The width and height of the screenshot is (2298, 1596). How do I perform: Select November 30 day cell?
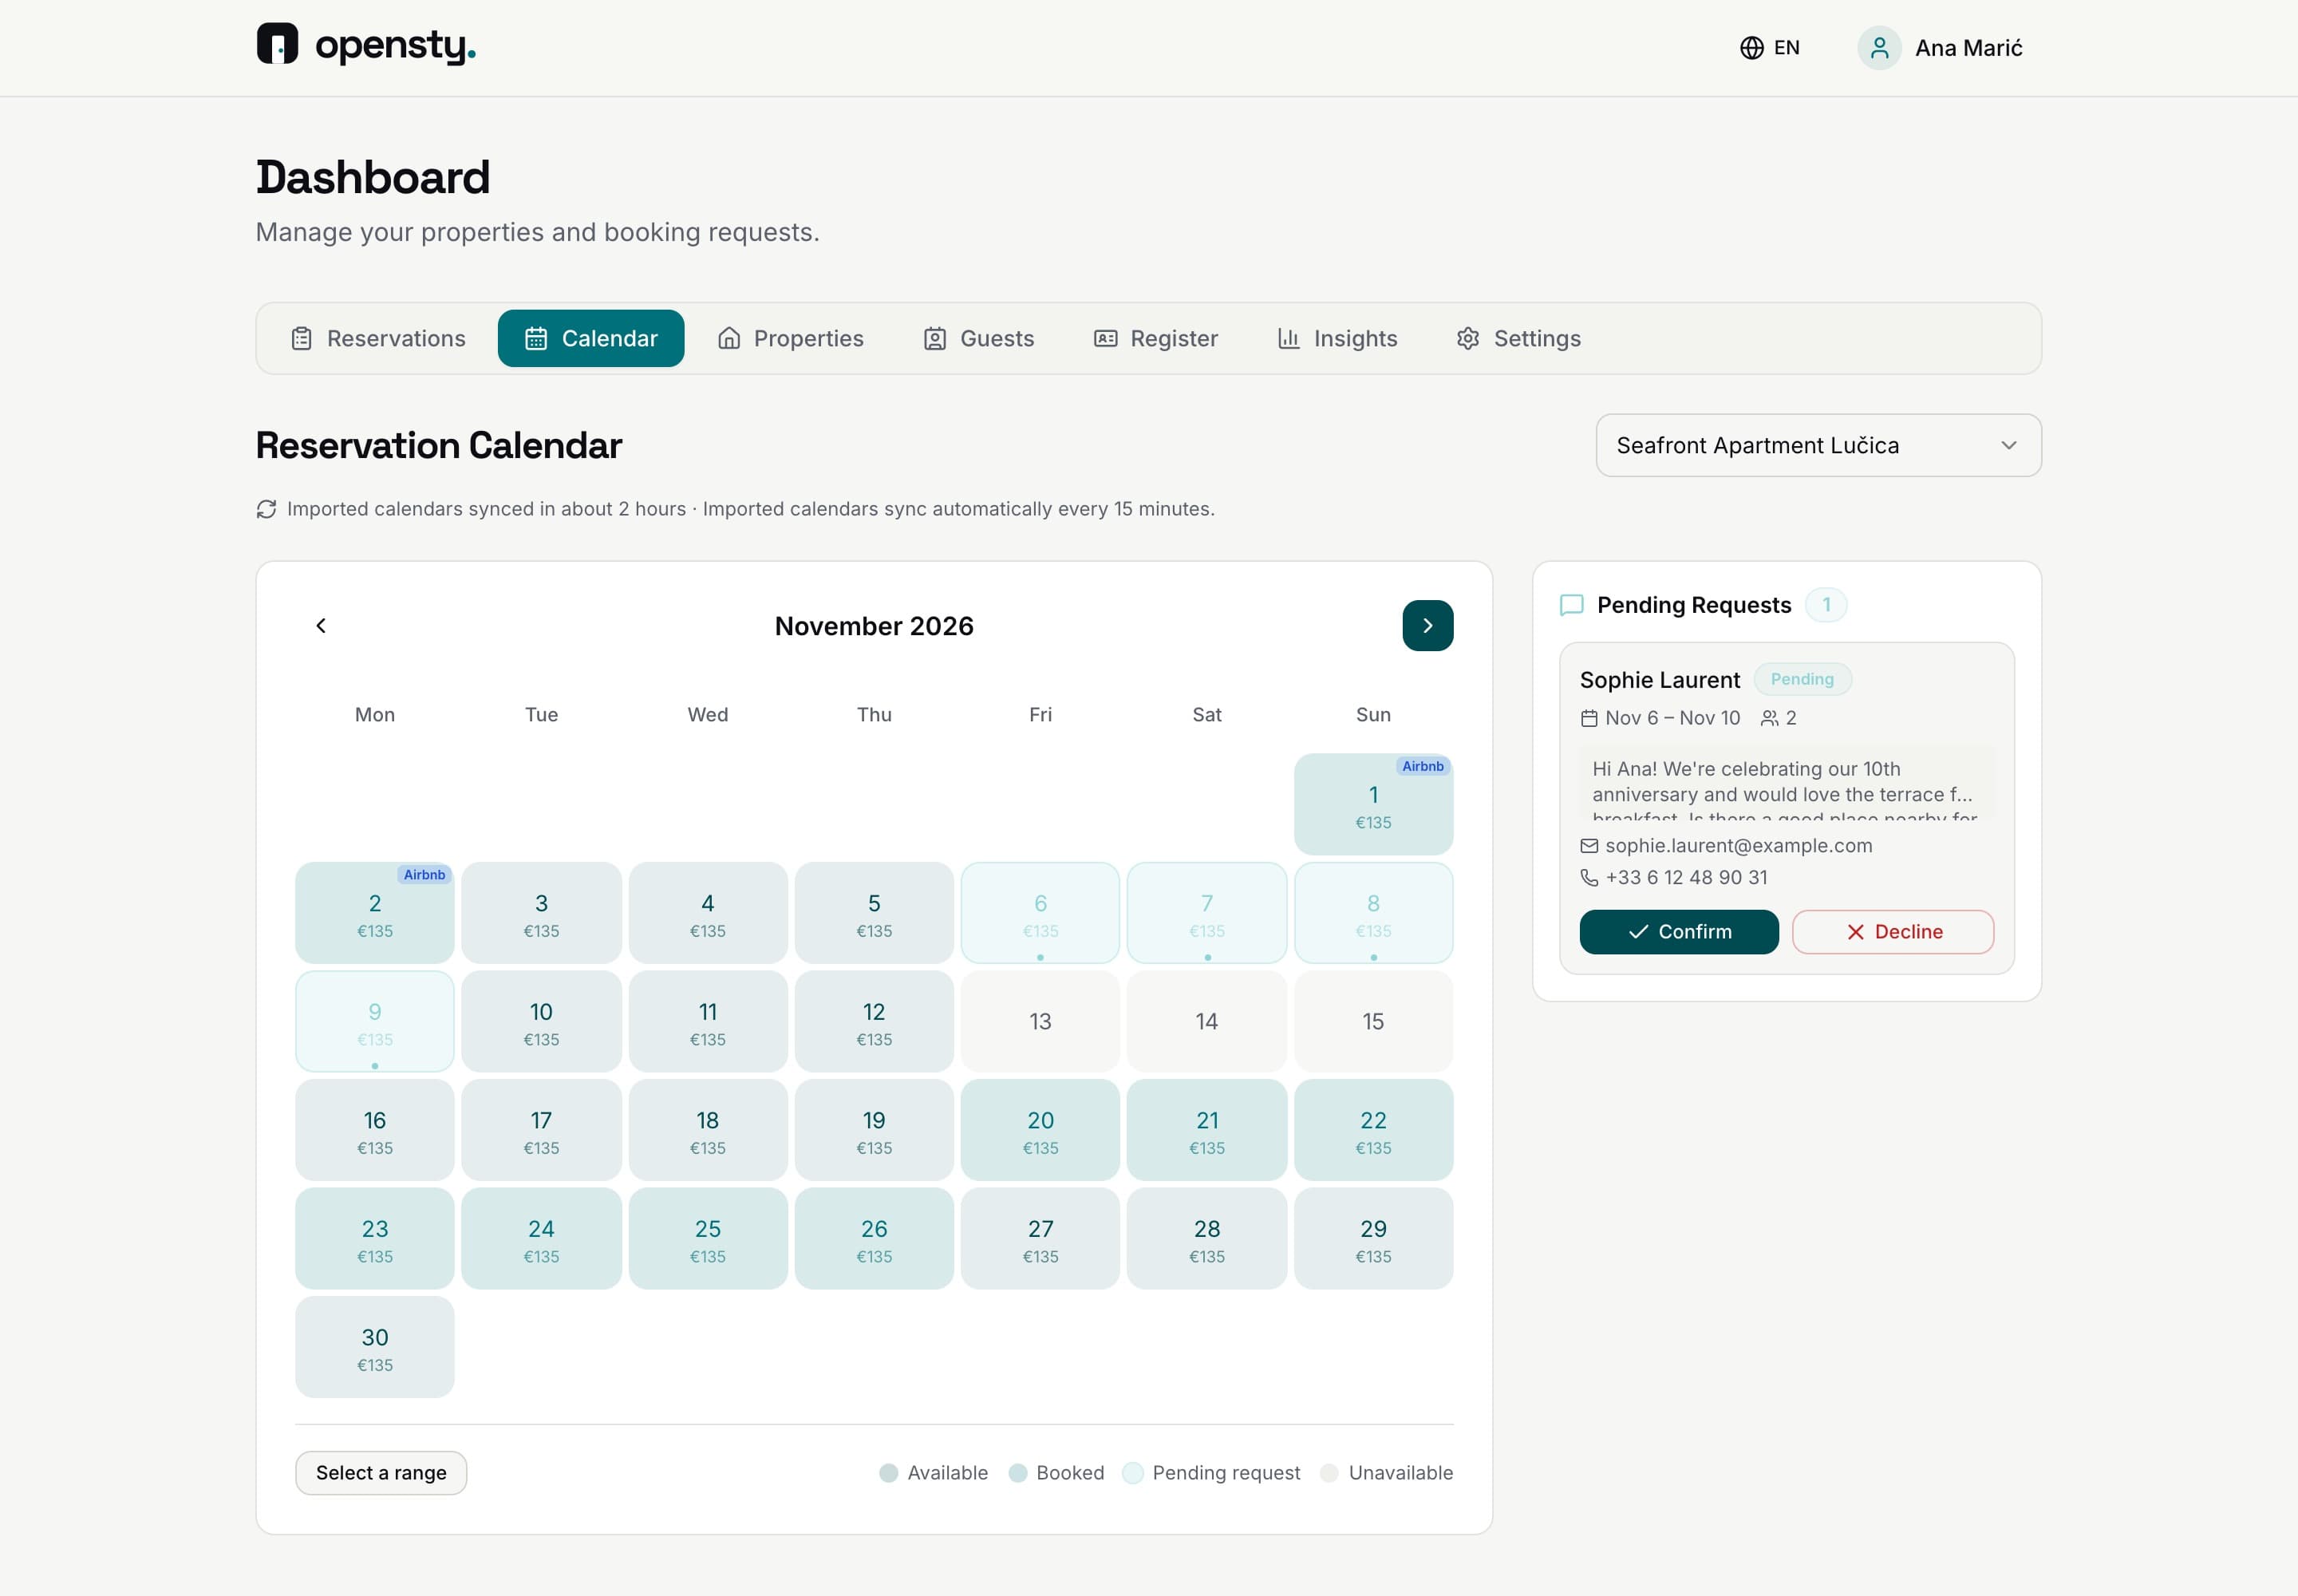(x=375, y=1347)
